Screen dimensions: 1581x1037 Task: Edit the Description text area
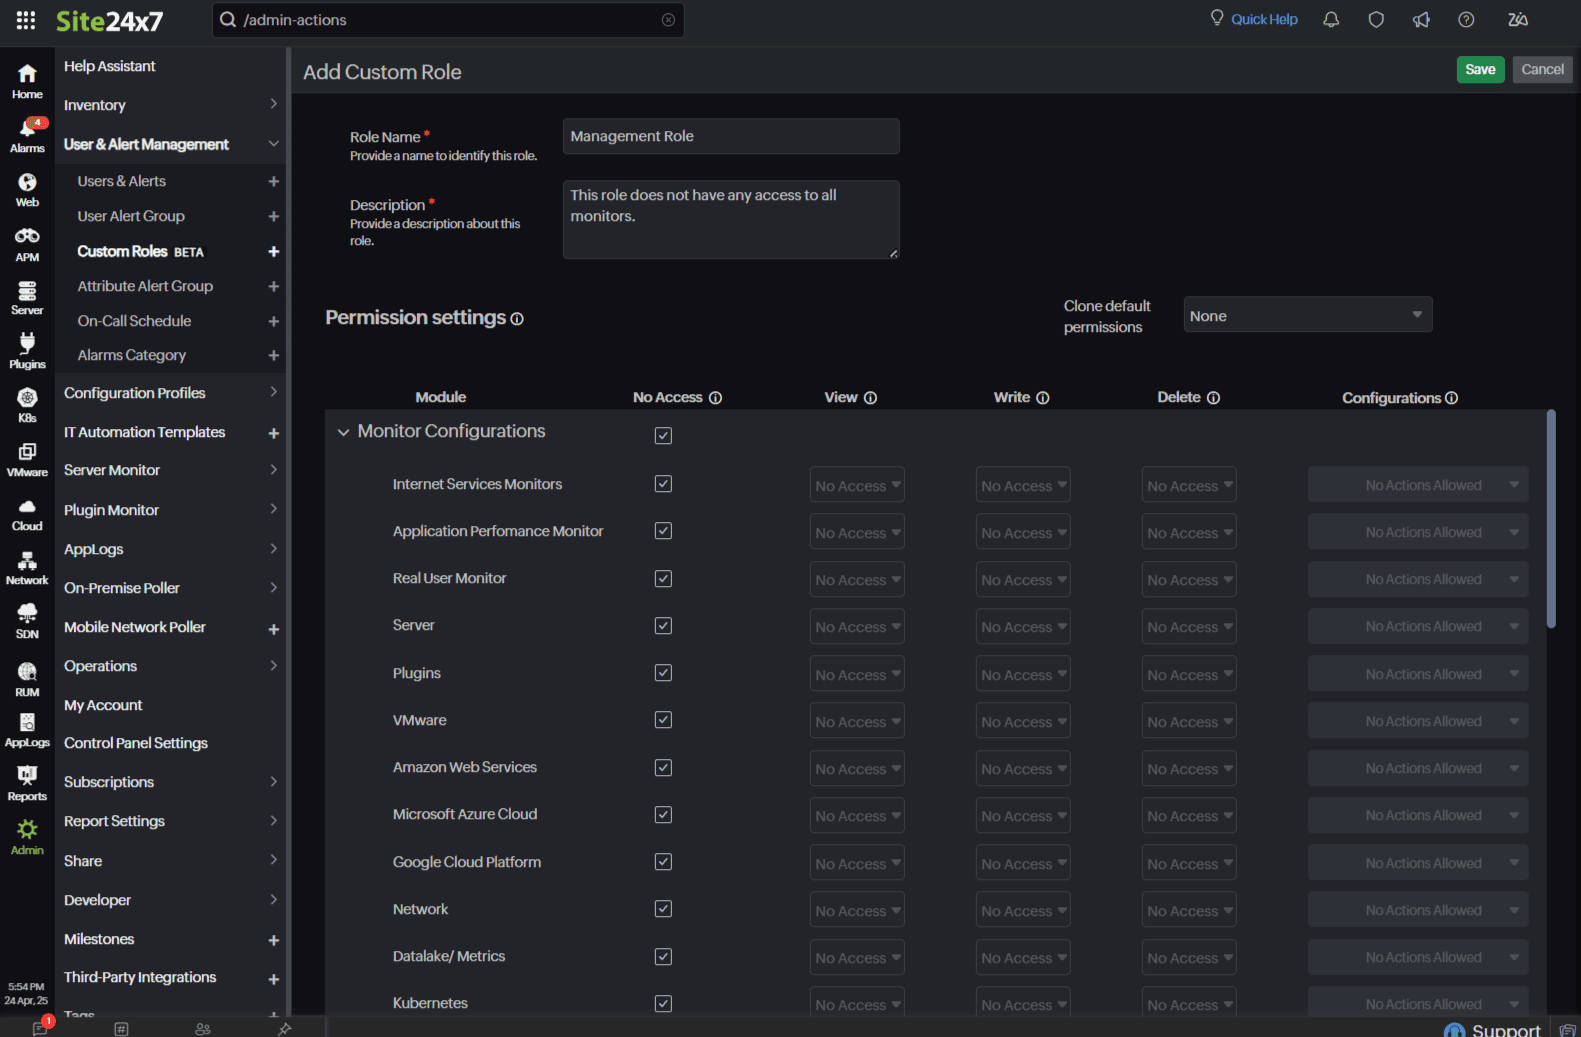pos(731,219)
